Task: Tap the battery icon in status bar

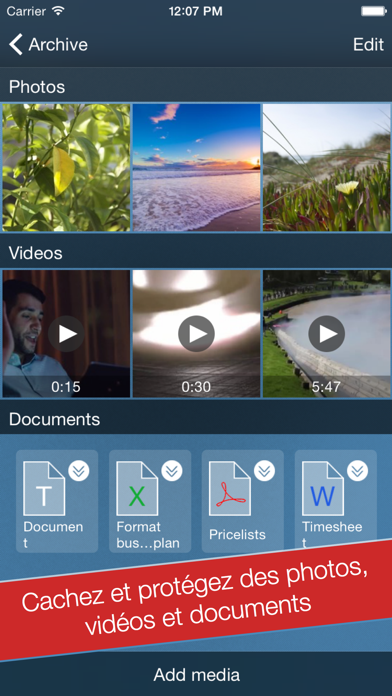Action: pos(374,11)
